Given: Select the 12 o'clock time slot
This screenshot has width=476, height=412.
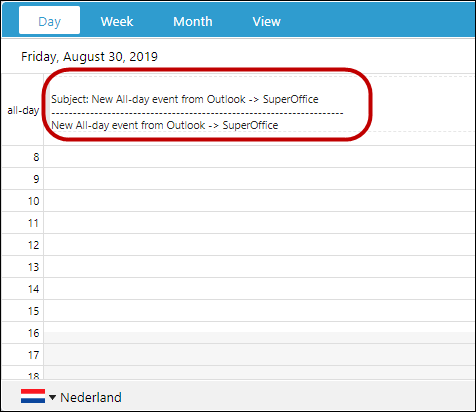Looking at the screenshot, I should point(259,245).
